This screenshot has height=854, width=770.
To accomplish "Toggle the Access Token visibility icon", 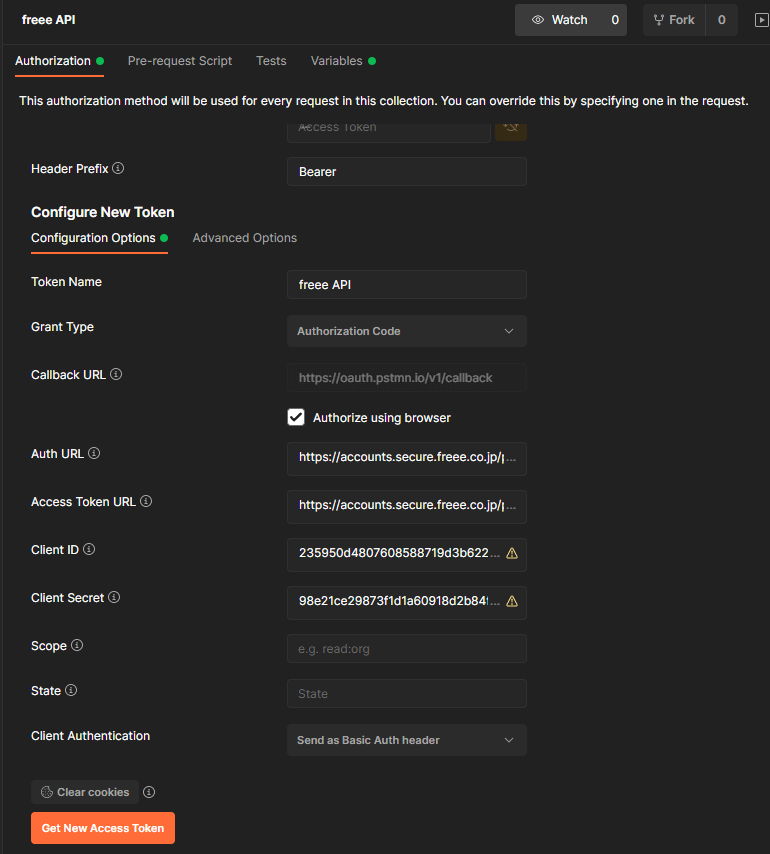I will point(511,128).
